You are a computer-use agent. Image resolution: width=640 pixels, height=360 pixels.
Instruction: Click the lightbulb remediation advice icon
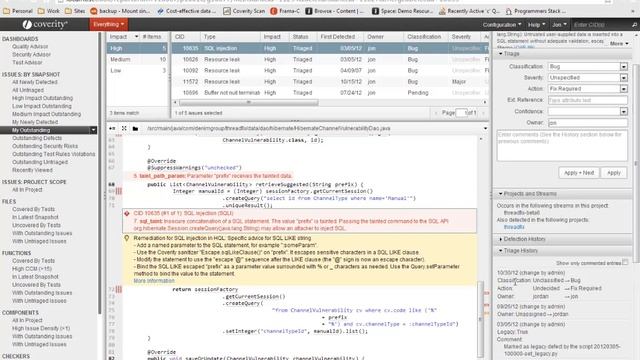coord(127,238)
